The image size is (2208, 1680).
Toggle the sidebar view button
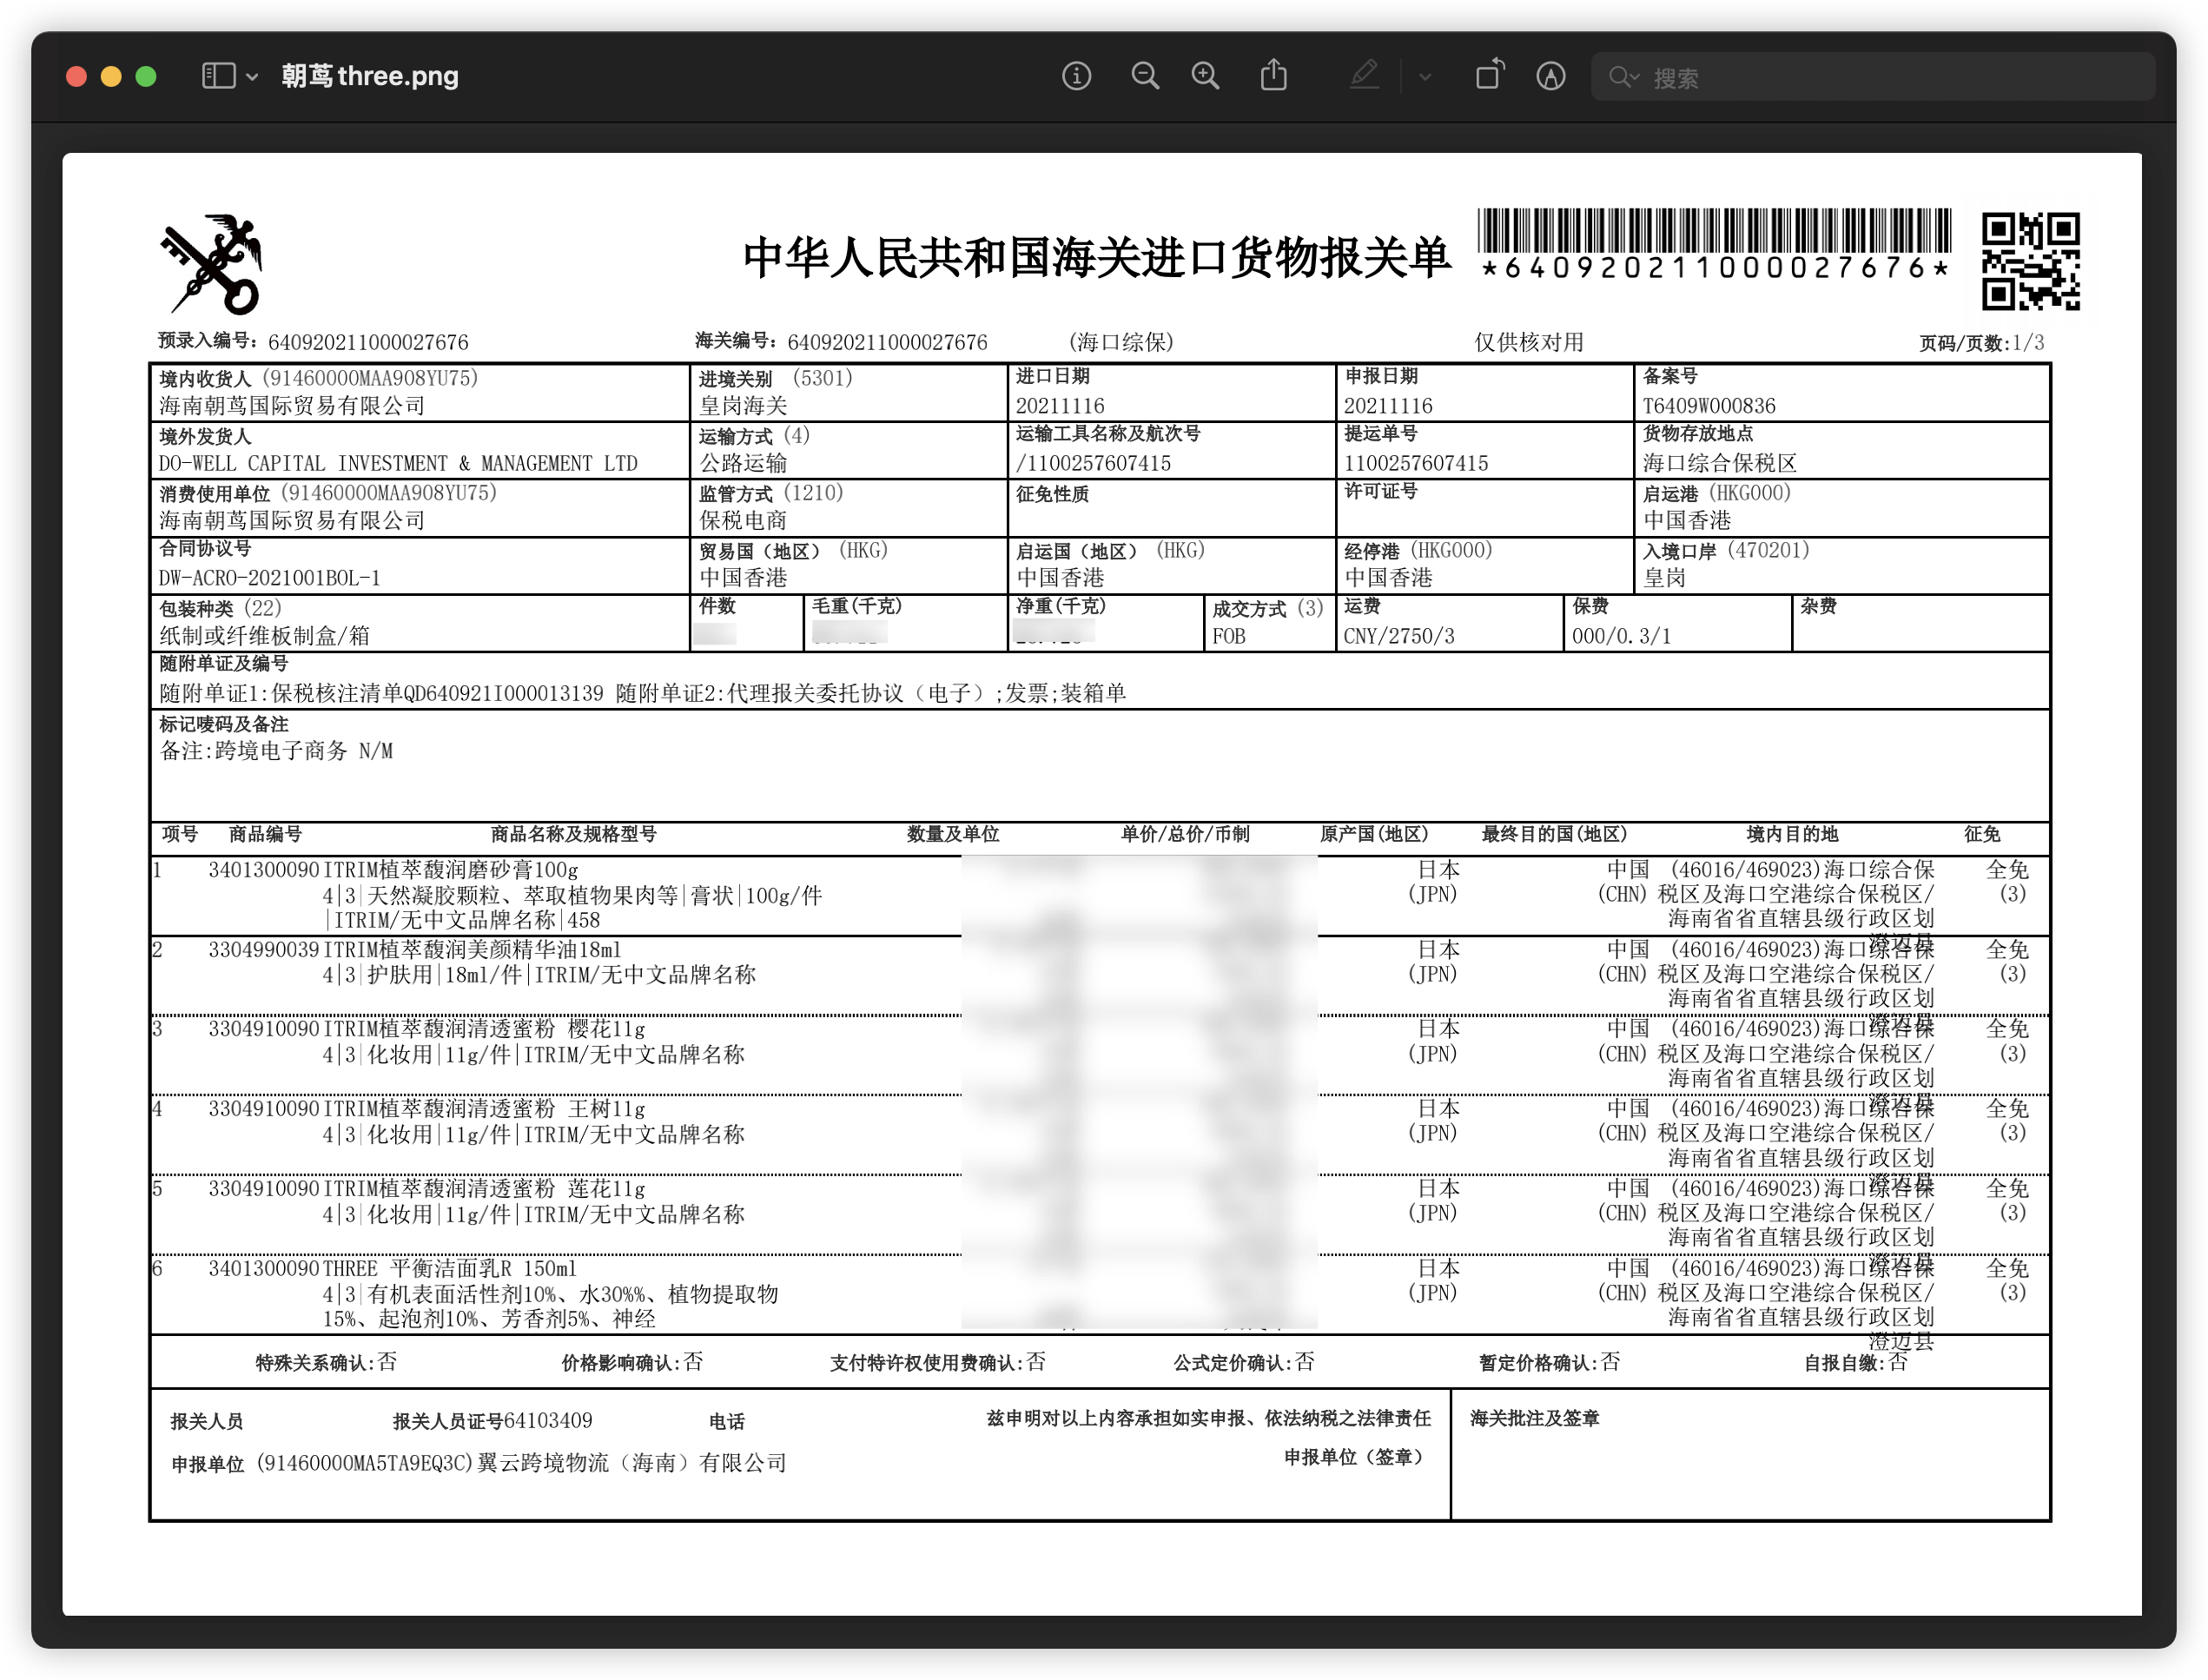pyautogui.click(x=218, y=76)
